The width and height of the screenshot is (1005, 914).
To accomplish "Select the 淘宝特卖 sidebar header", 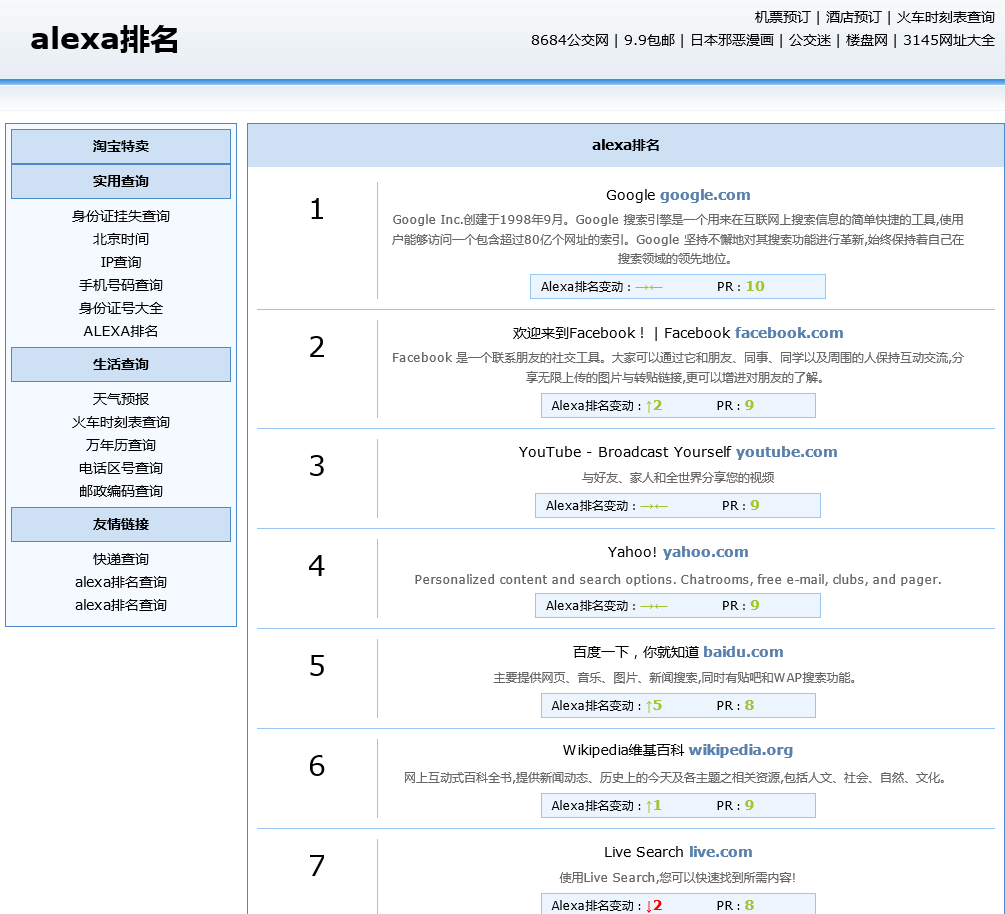I will tap(120, 146).
